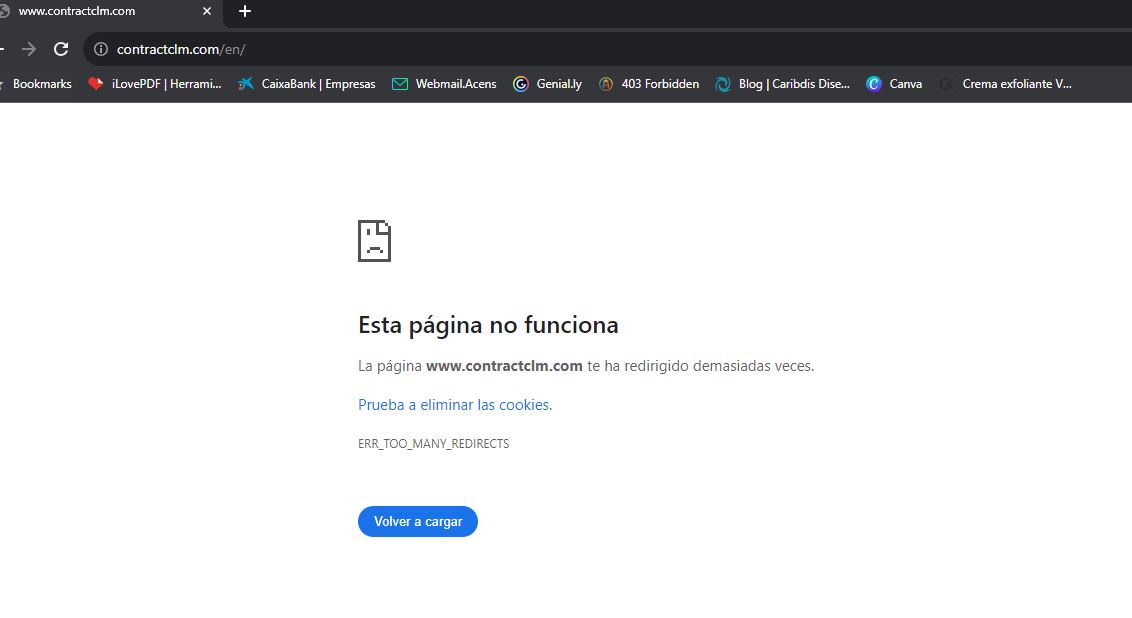Screen dimensions: 1132x618
Task: Click the 'Esta página no funciona' heading
Action: (x=488, y=325)
